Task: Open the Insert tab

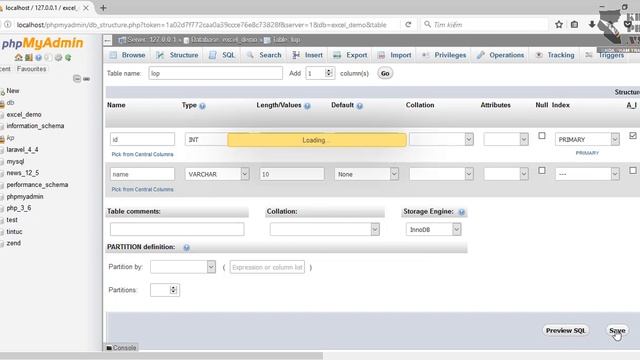Action: coord(308,55)
